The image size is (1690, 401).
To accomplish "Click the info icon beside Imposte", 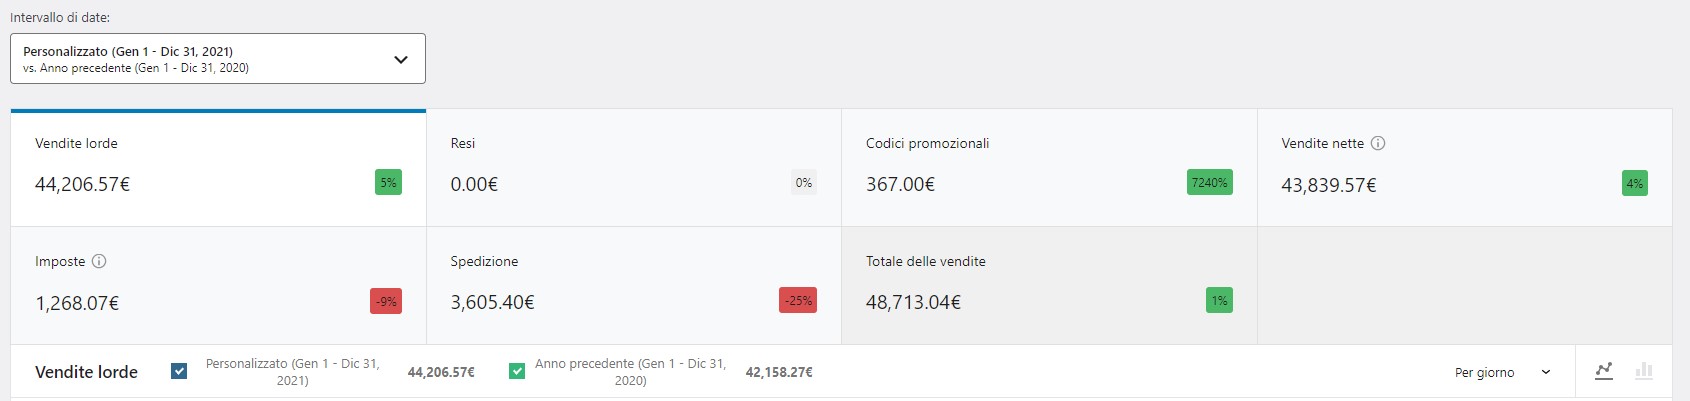I will [x=99, y=261].
